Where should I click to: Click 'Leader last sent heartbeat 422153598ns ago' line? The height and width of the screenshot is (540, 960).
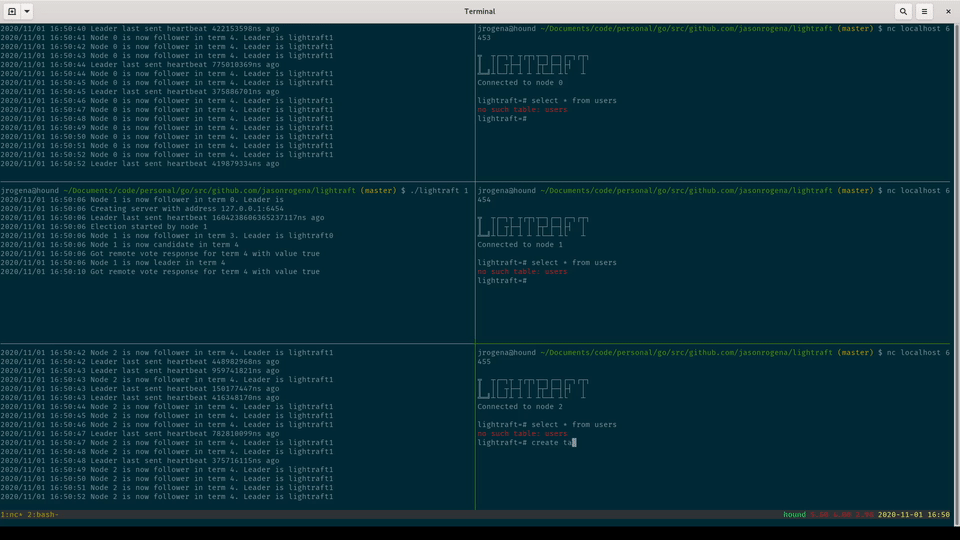(x=140, y=28)
